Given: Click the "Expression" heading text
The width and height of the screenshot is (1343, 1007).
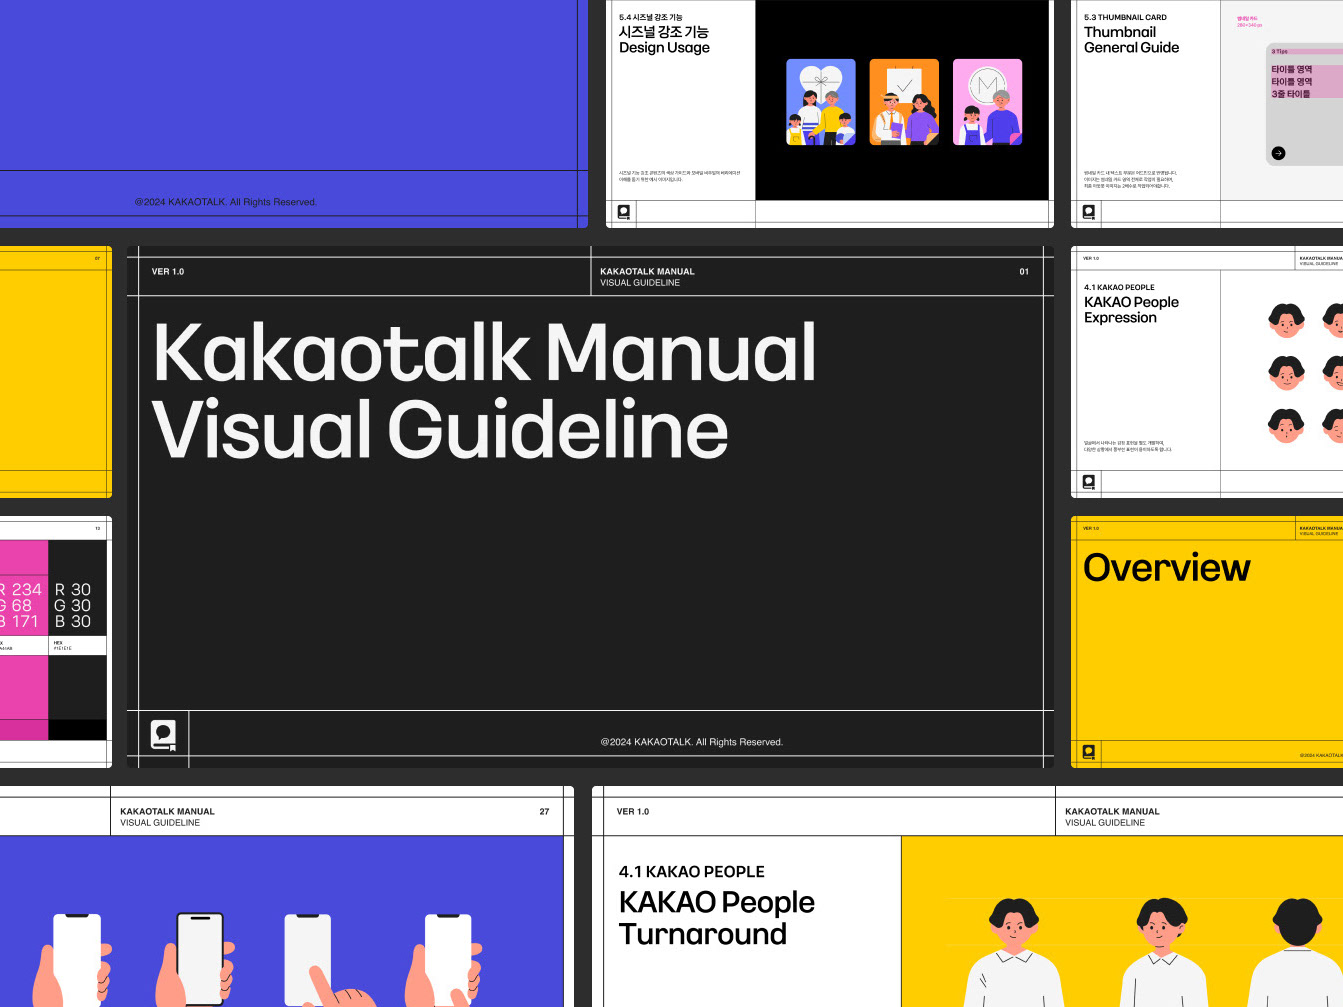Looking at the screenshot, I should pyautogui.click(x=1120, y=318).
